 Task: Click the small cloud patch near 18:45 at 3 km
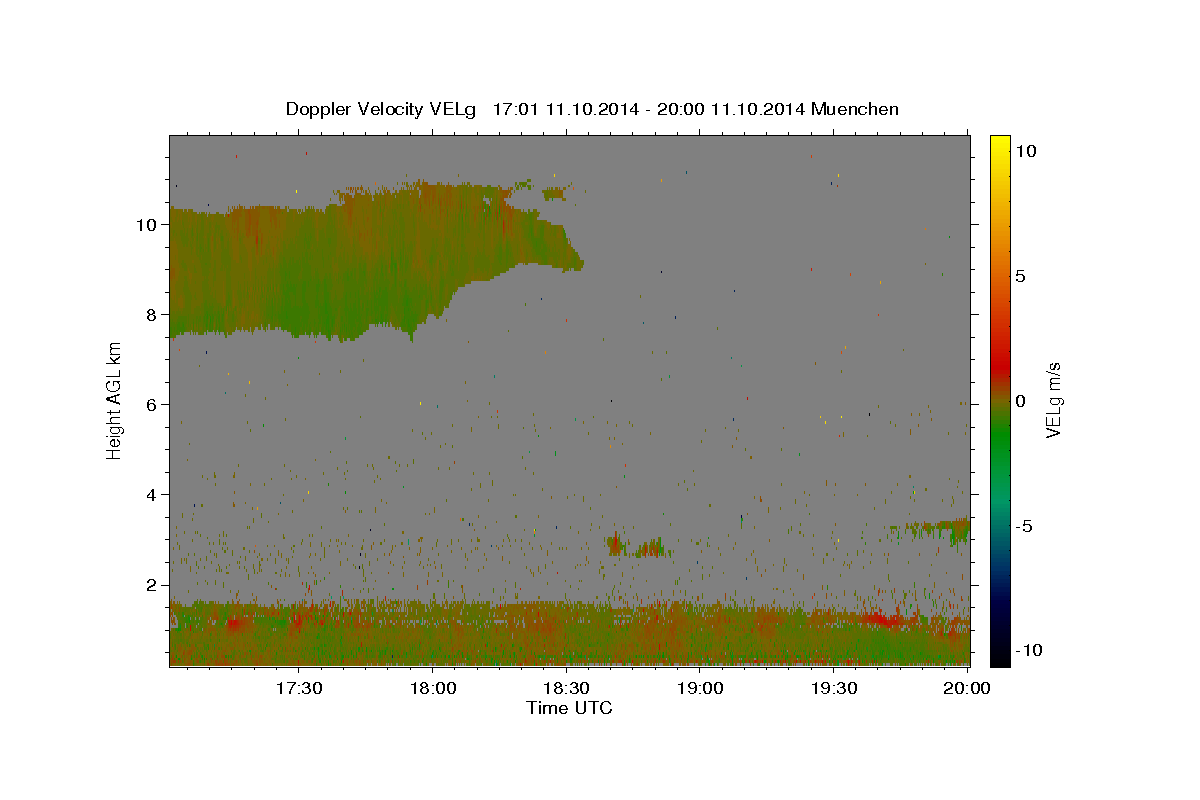tap(636, 546)
